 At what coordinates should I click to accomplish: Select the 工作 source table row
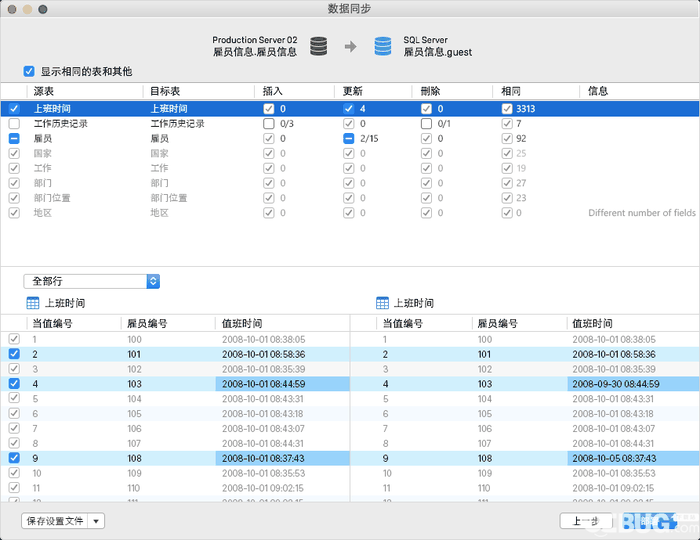[x=43, y=168]
